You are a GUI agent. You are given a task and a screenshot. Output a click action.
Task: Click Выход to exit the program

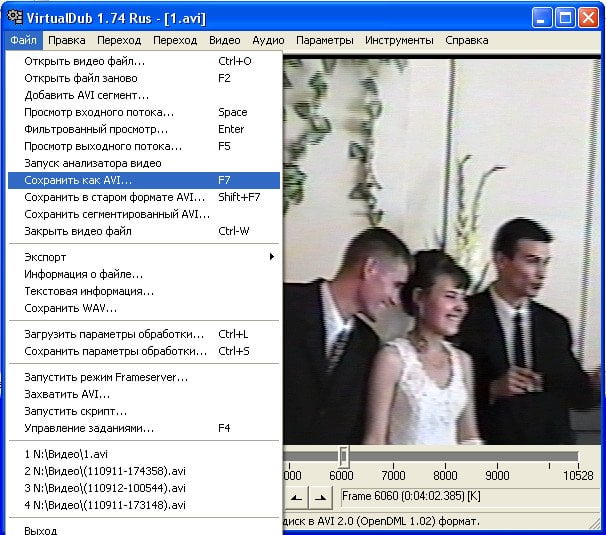(40, 531)
